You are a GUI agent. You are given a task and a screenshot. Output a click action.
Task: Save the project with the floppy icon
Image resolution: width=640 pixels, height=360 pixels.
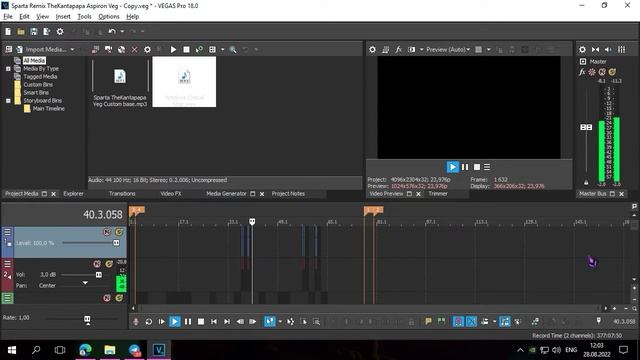pyautogui.click(x=34, y=31)
